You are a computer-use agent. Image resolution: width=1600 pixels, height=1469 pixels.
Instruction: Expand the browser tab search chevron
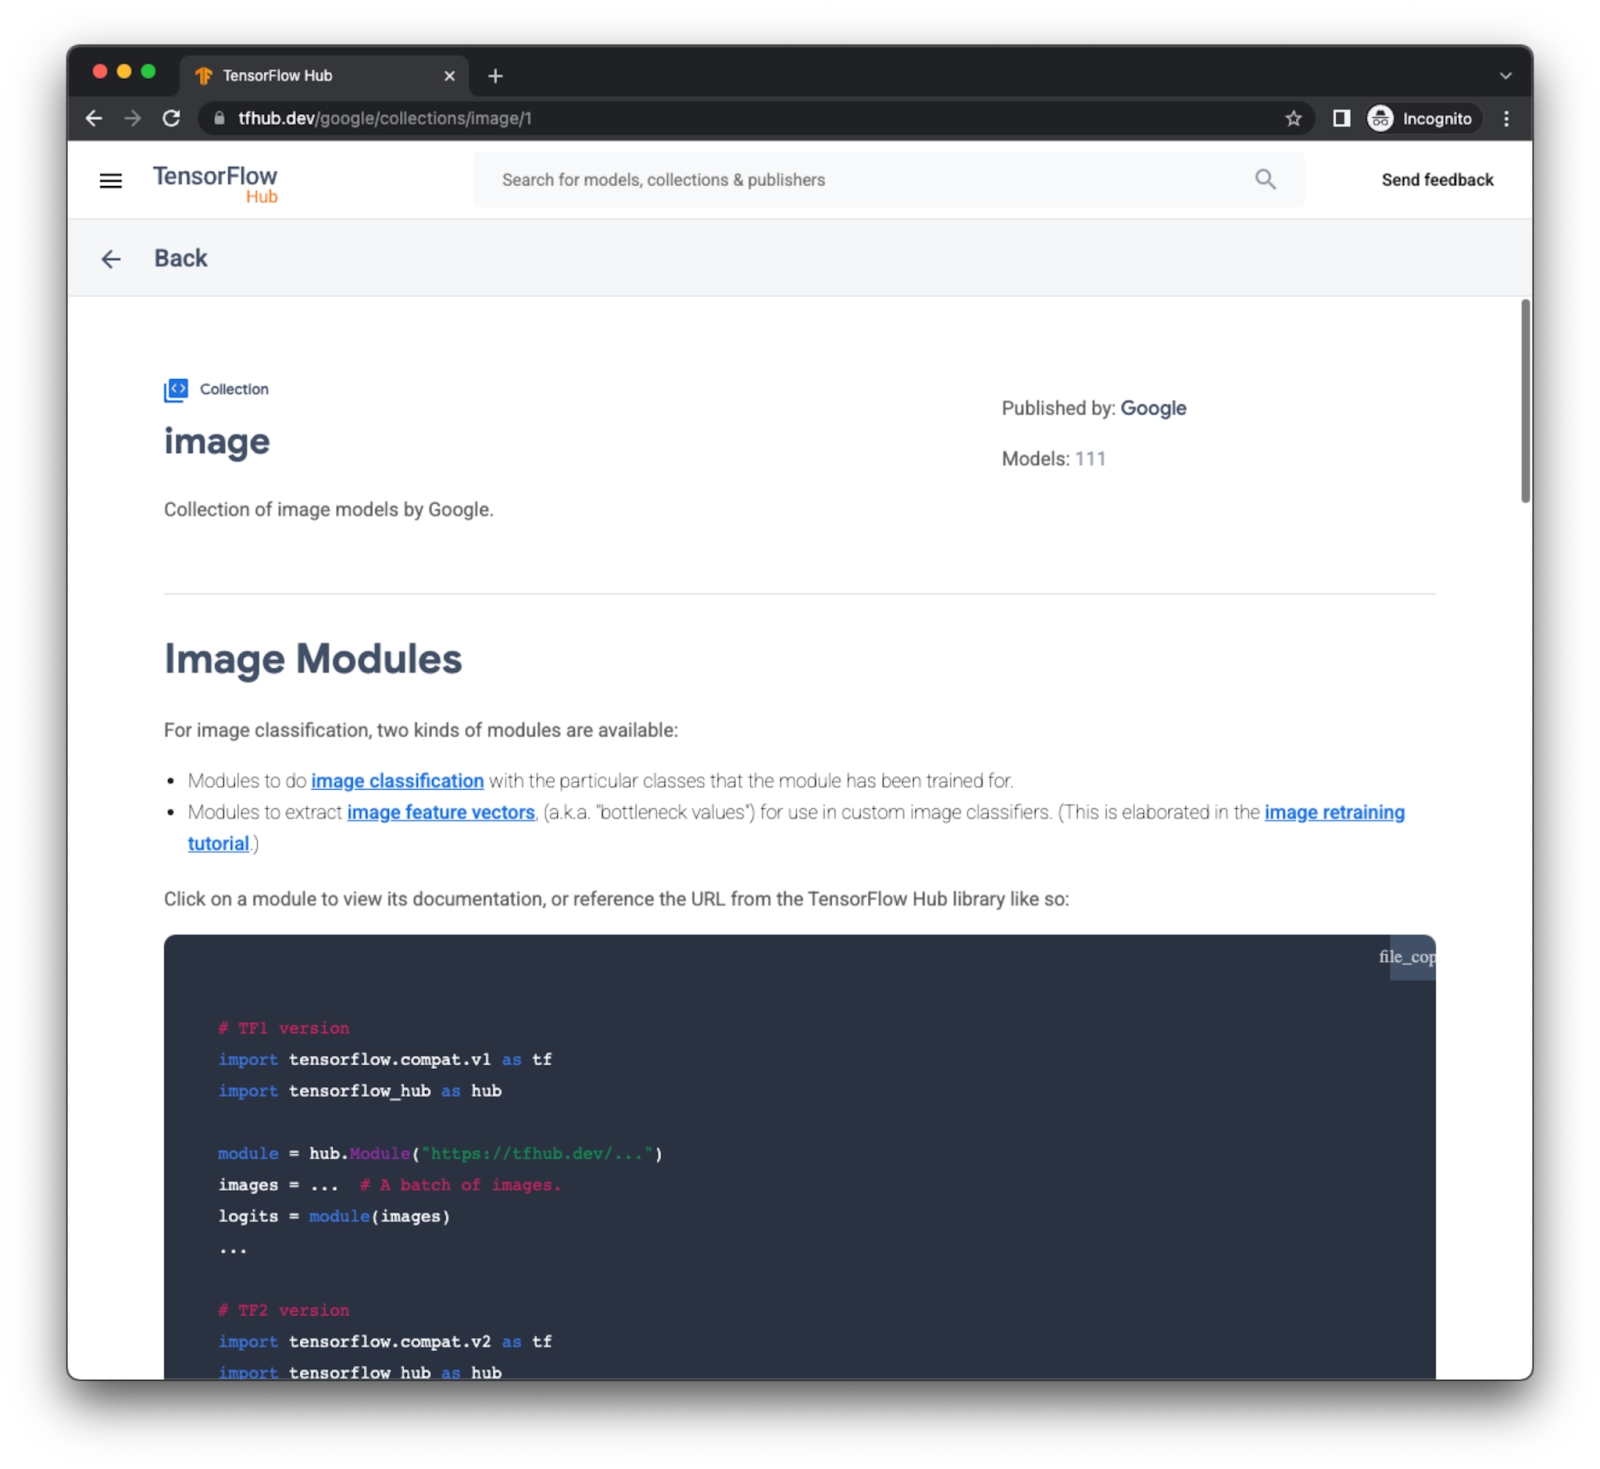point(1504,75)
